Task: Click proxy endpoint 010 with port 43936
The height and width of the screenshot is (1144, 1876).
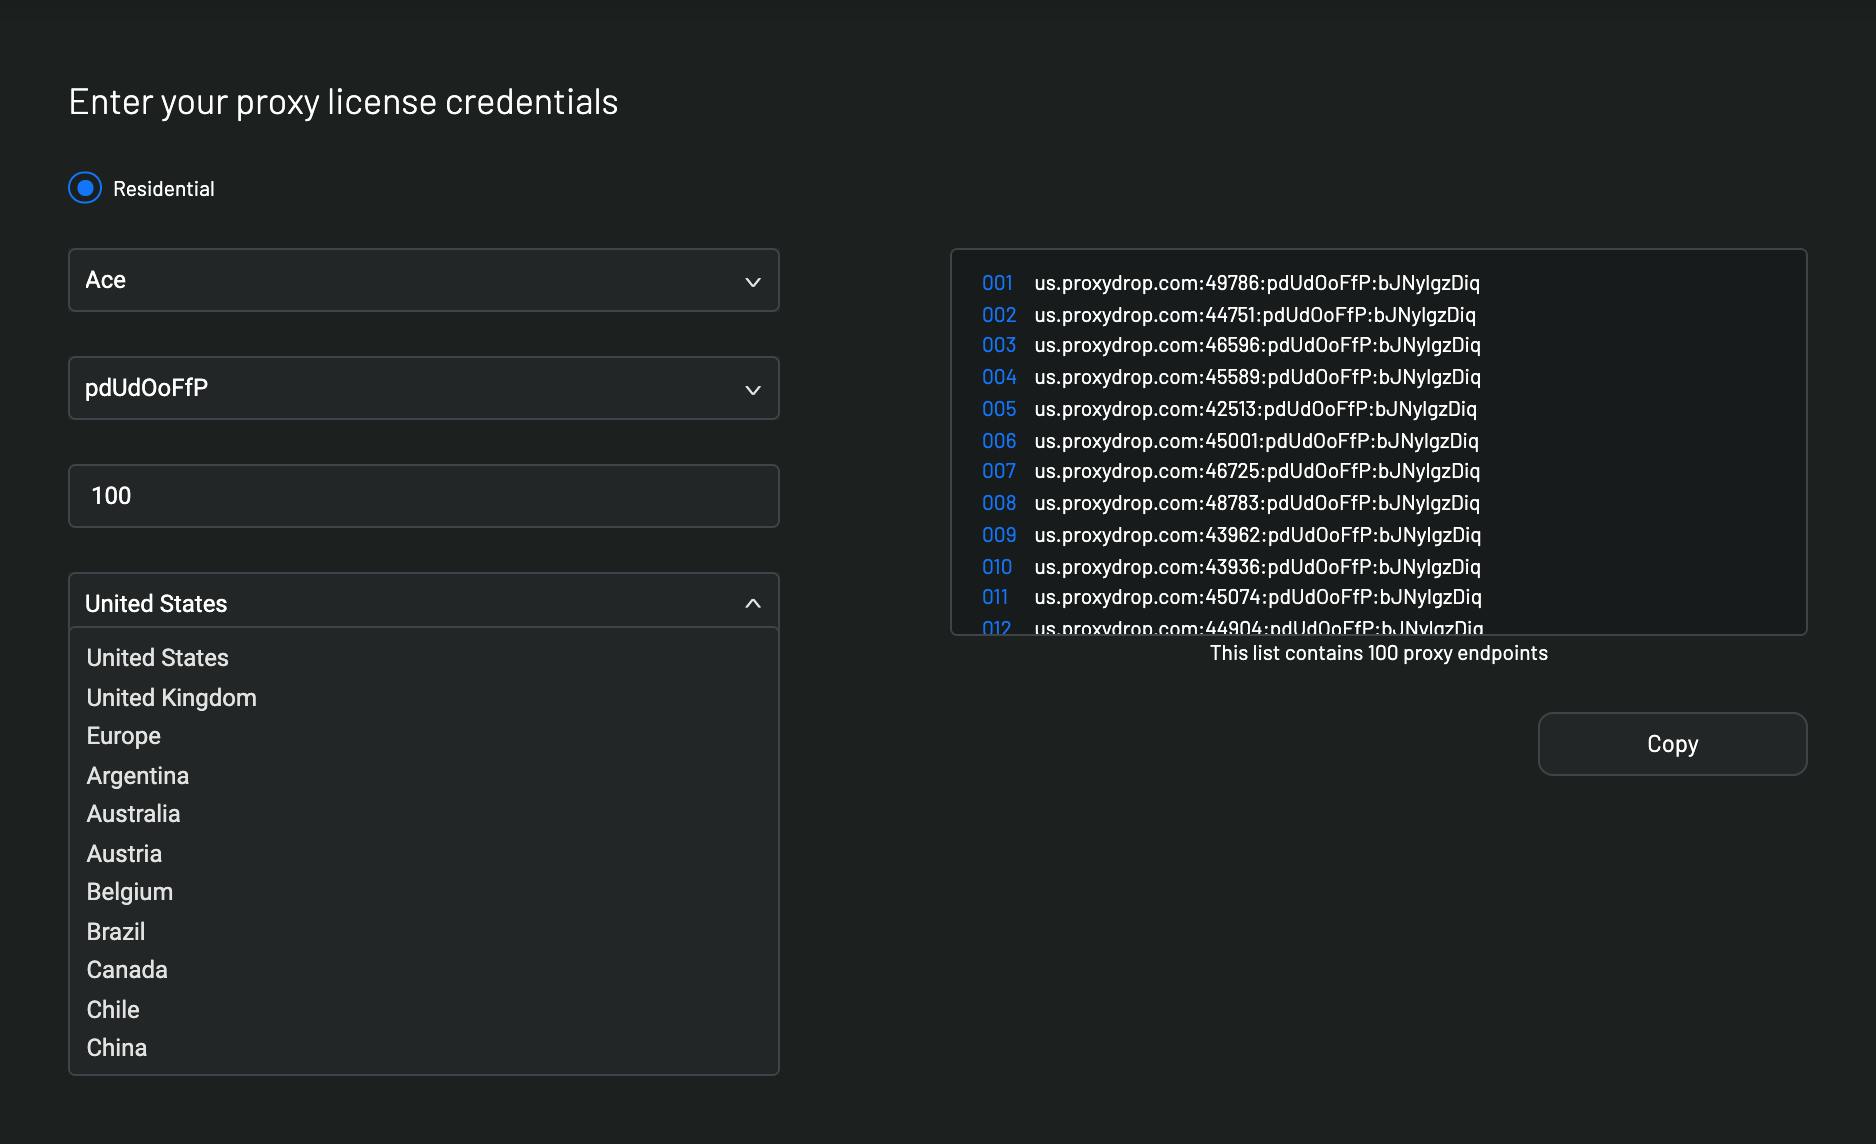Action: click(x=1257, y=567)
